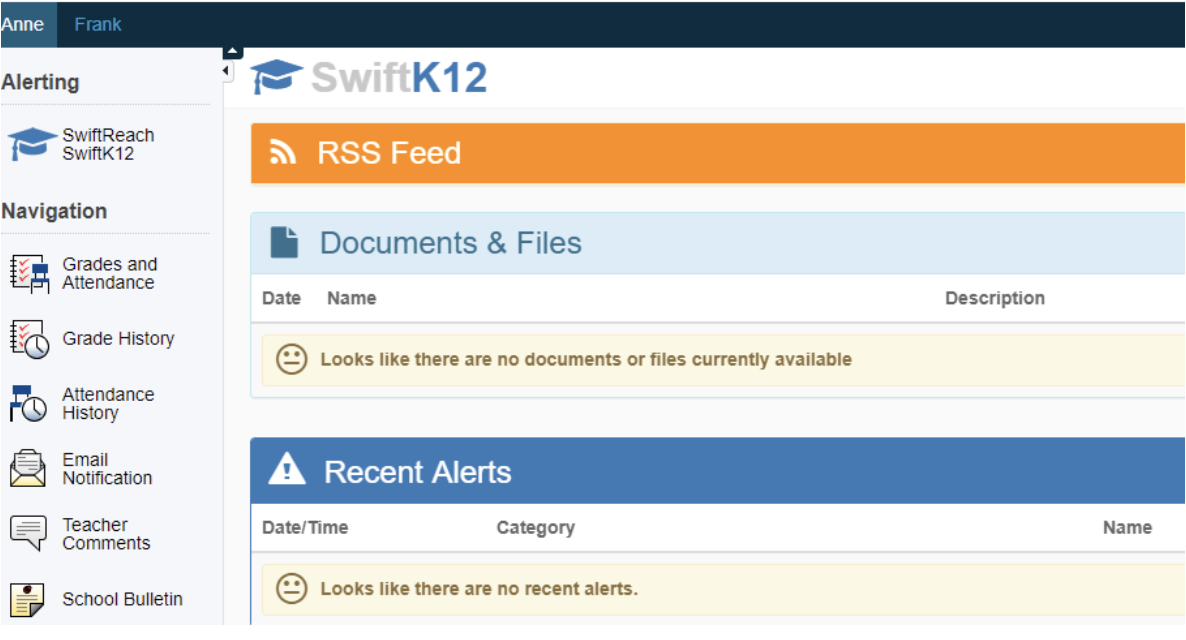Click the no documents or files message
Viewport: 1186px width, 640px height.
click(585, 359)
